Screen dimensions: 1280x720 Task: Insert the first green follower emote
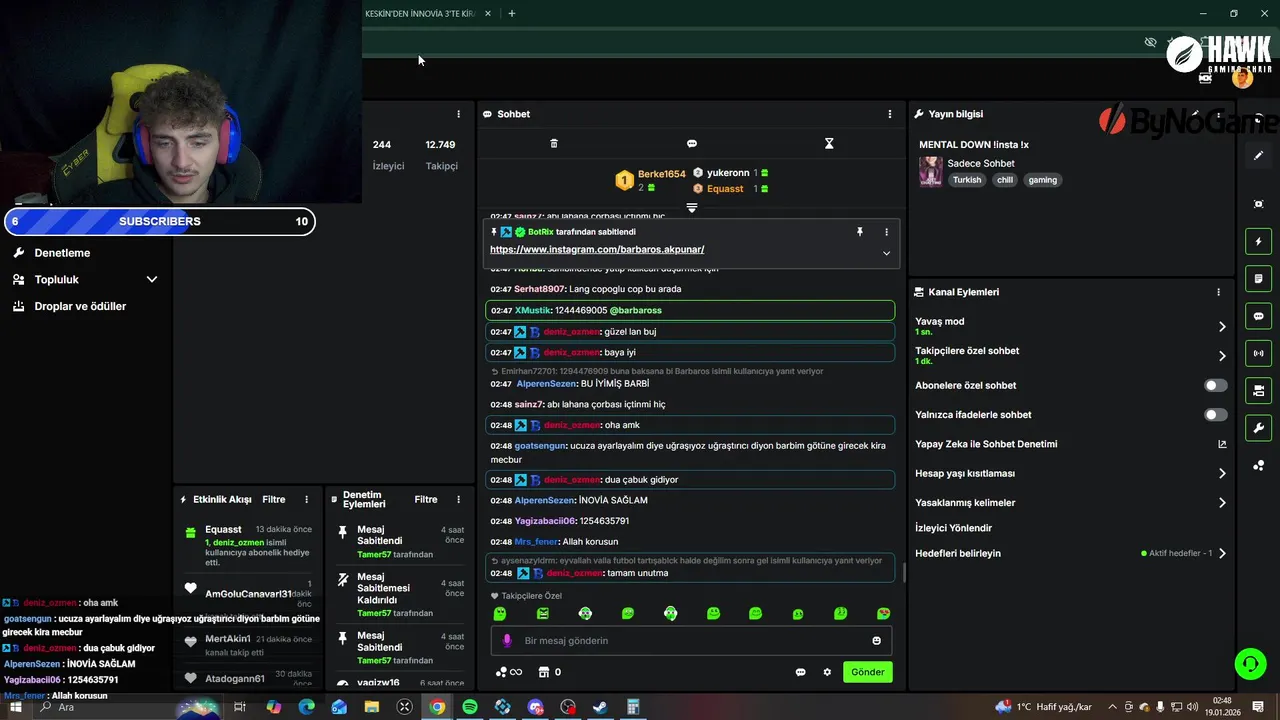(500, 614)
